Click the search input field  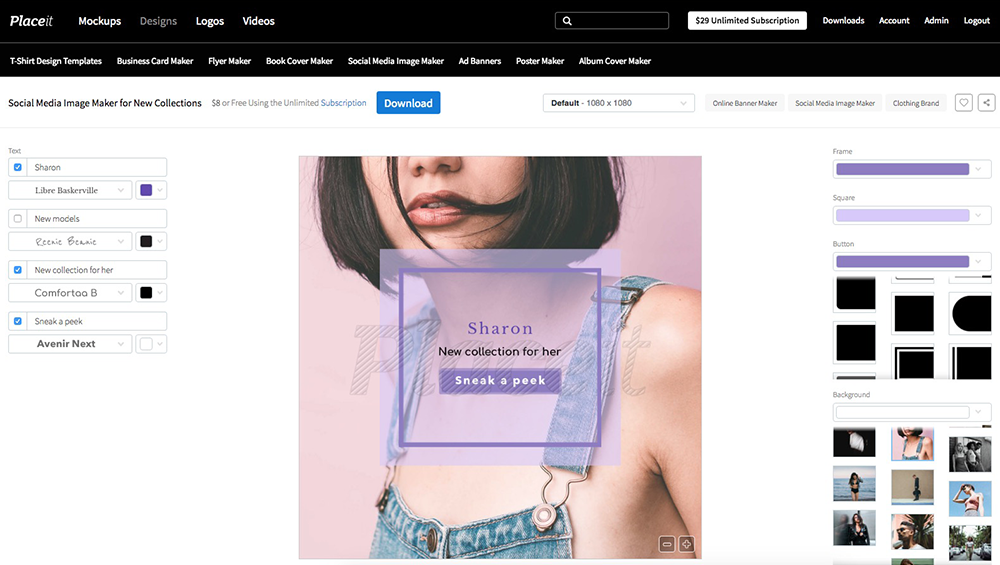(612, 21)
